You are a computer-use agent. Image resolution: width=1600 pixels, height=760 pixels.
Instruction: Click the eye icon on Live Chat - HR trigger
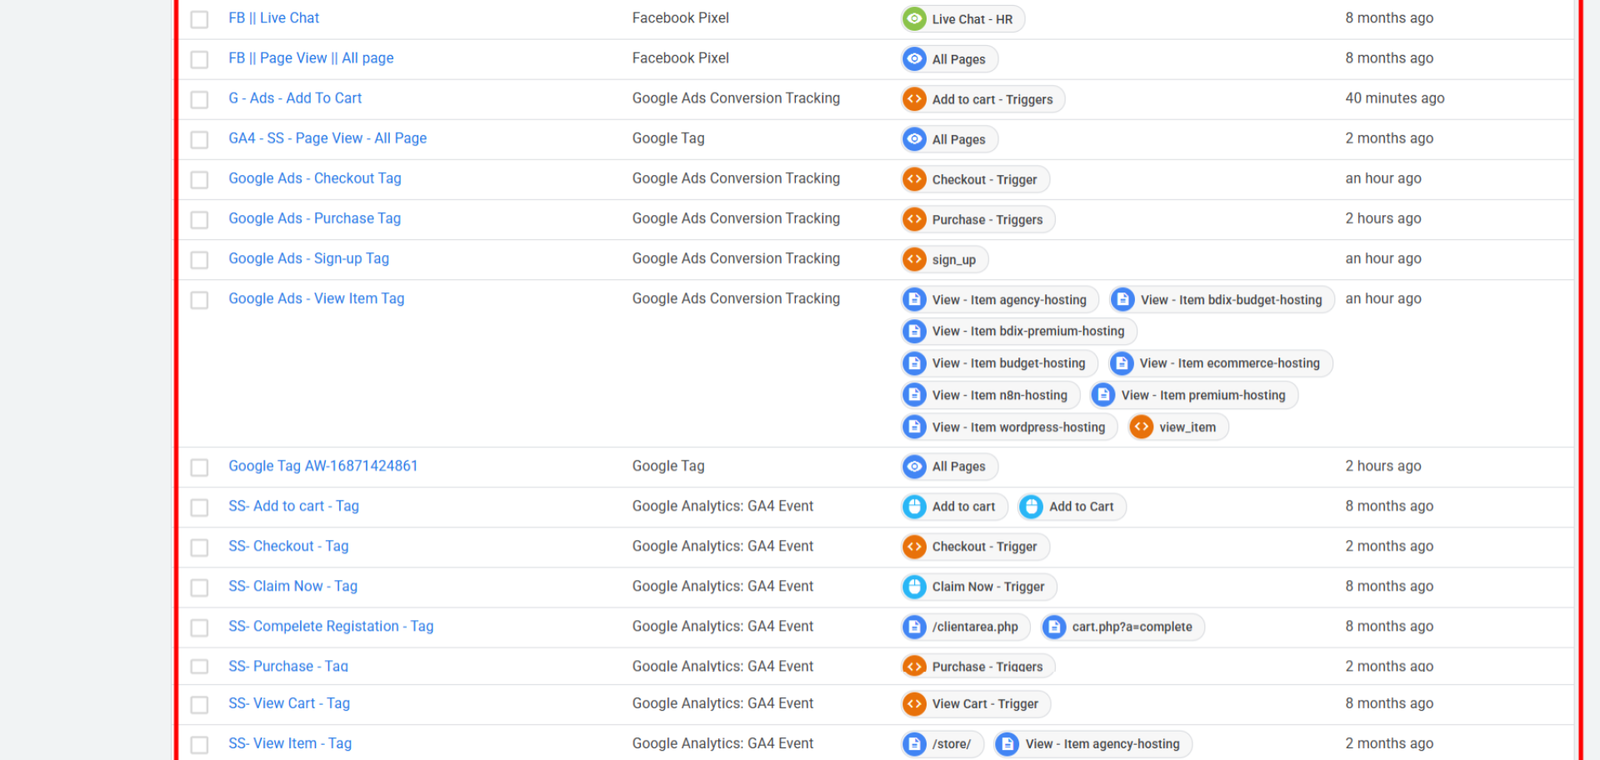[x=914, y=19]
